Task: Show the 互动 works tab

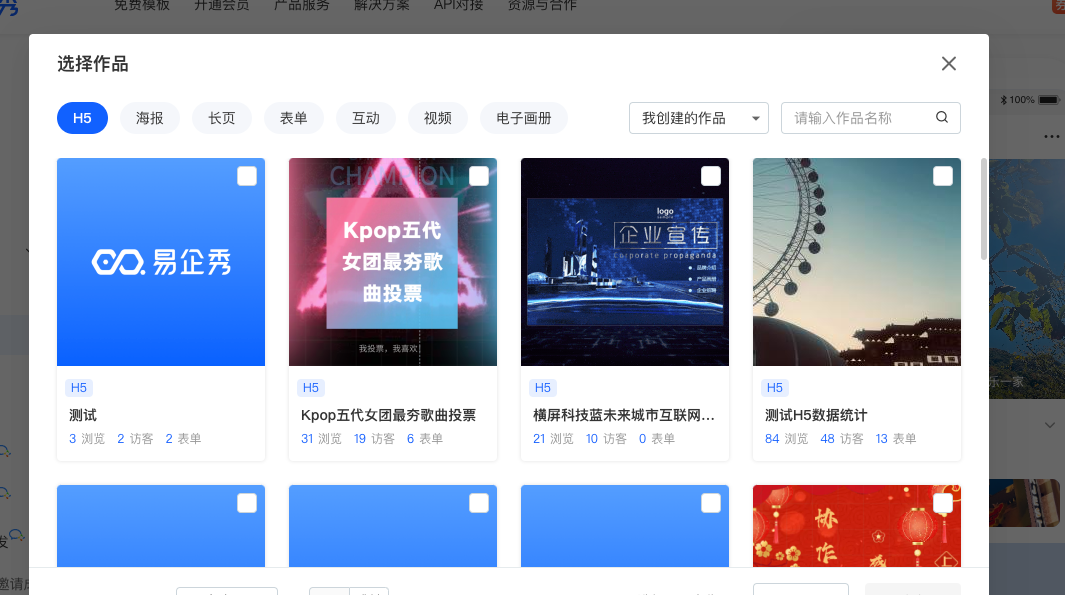Action: 365,118
